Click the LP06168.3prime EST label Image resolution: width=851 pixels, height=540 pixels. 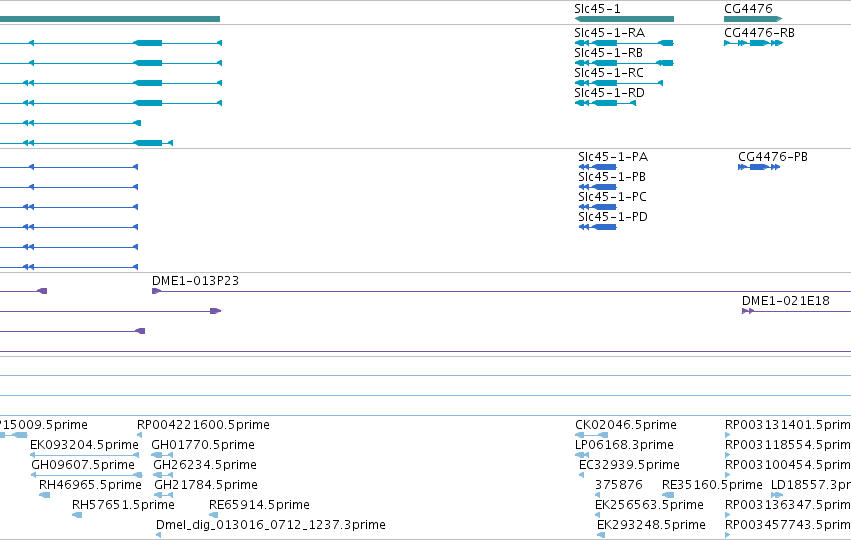tap(624, 444)
